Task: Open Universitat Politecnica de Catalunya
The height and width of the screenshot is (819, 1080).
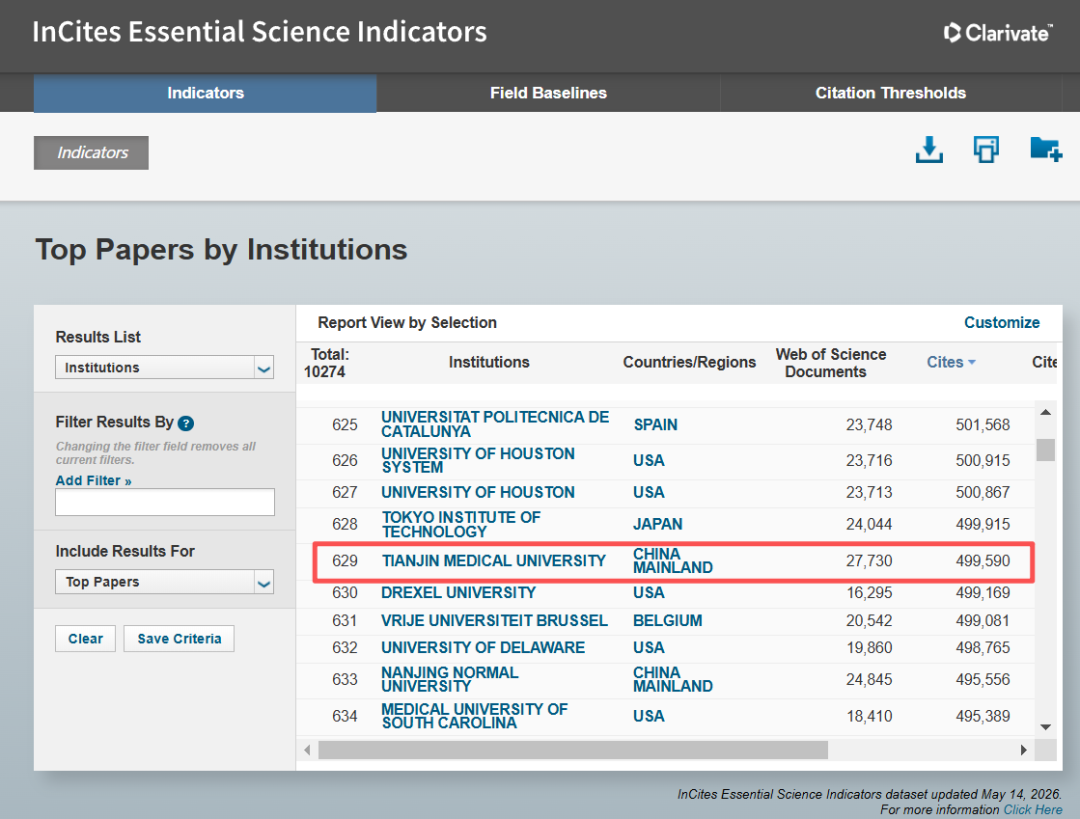Action: click(x=495, y=424)
